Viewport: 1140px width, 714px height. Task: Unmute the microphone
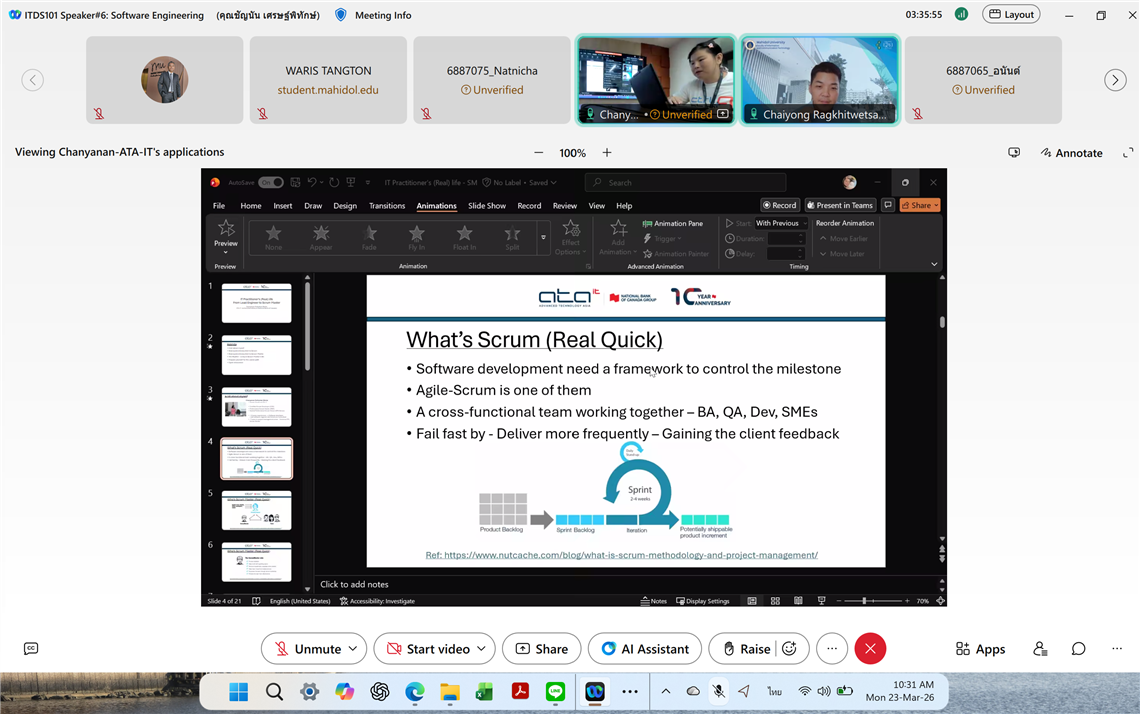pos(306,649)
